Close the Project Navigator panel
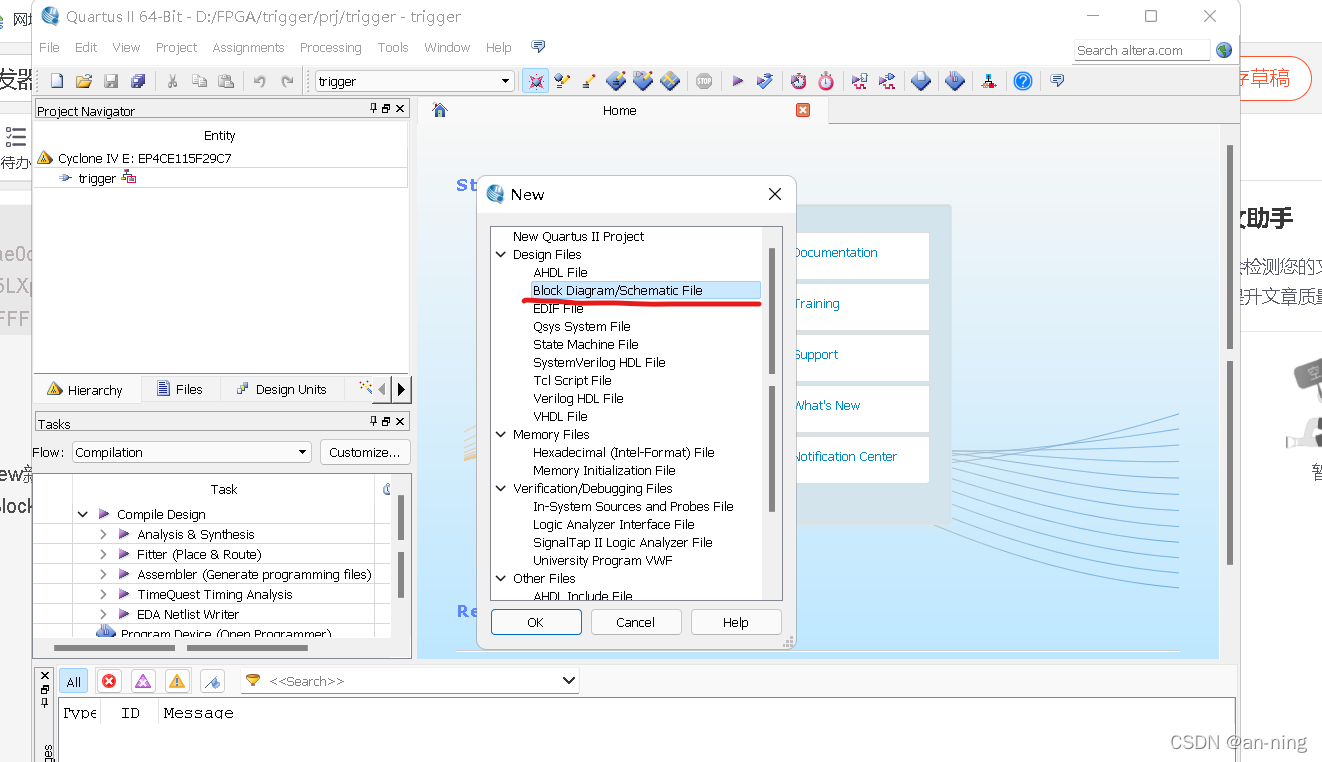This screenshot has height=762, width=1322. tap(400, 108)
